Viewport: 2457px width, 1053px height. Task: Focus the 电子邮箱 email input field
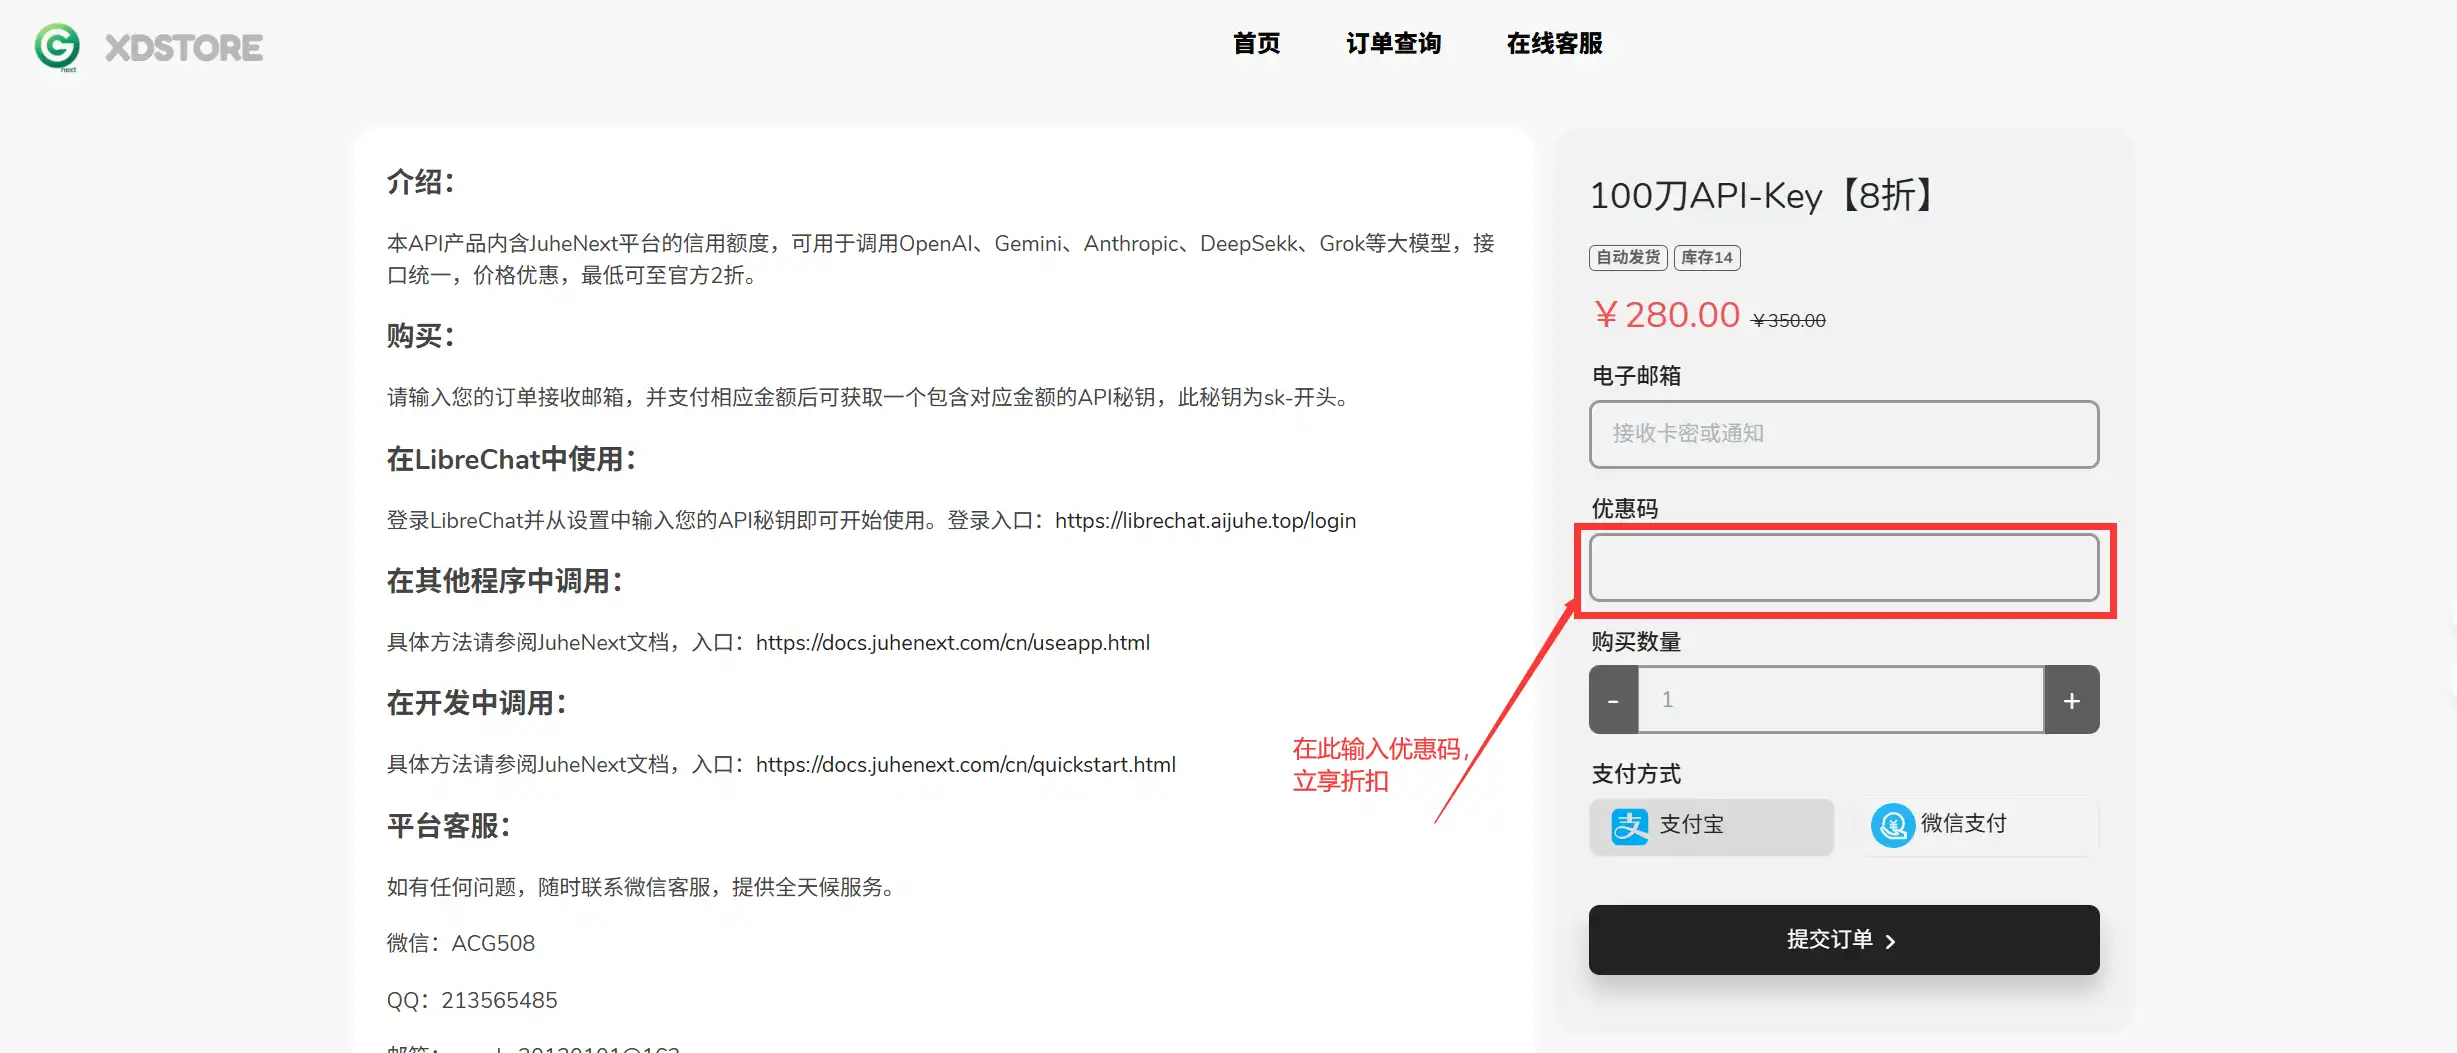(1843, 434)
